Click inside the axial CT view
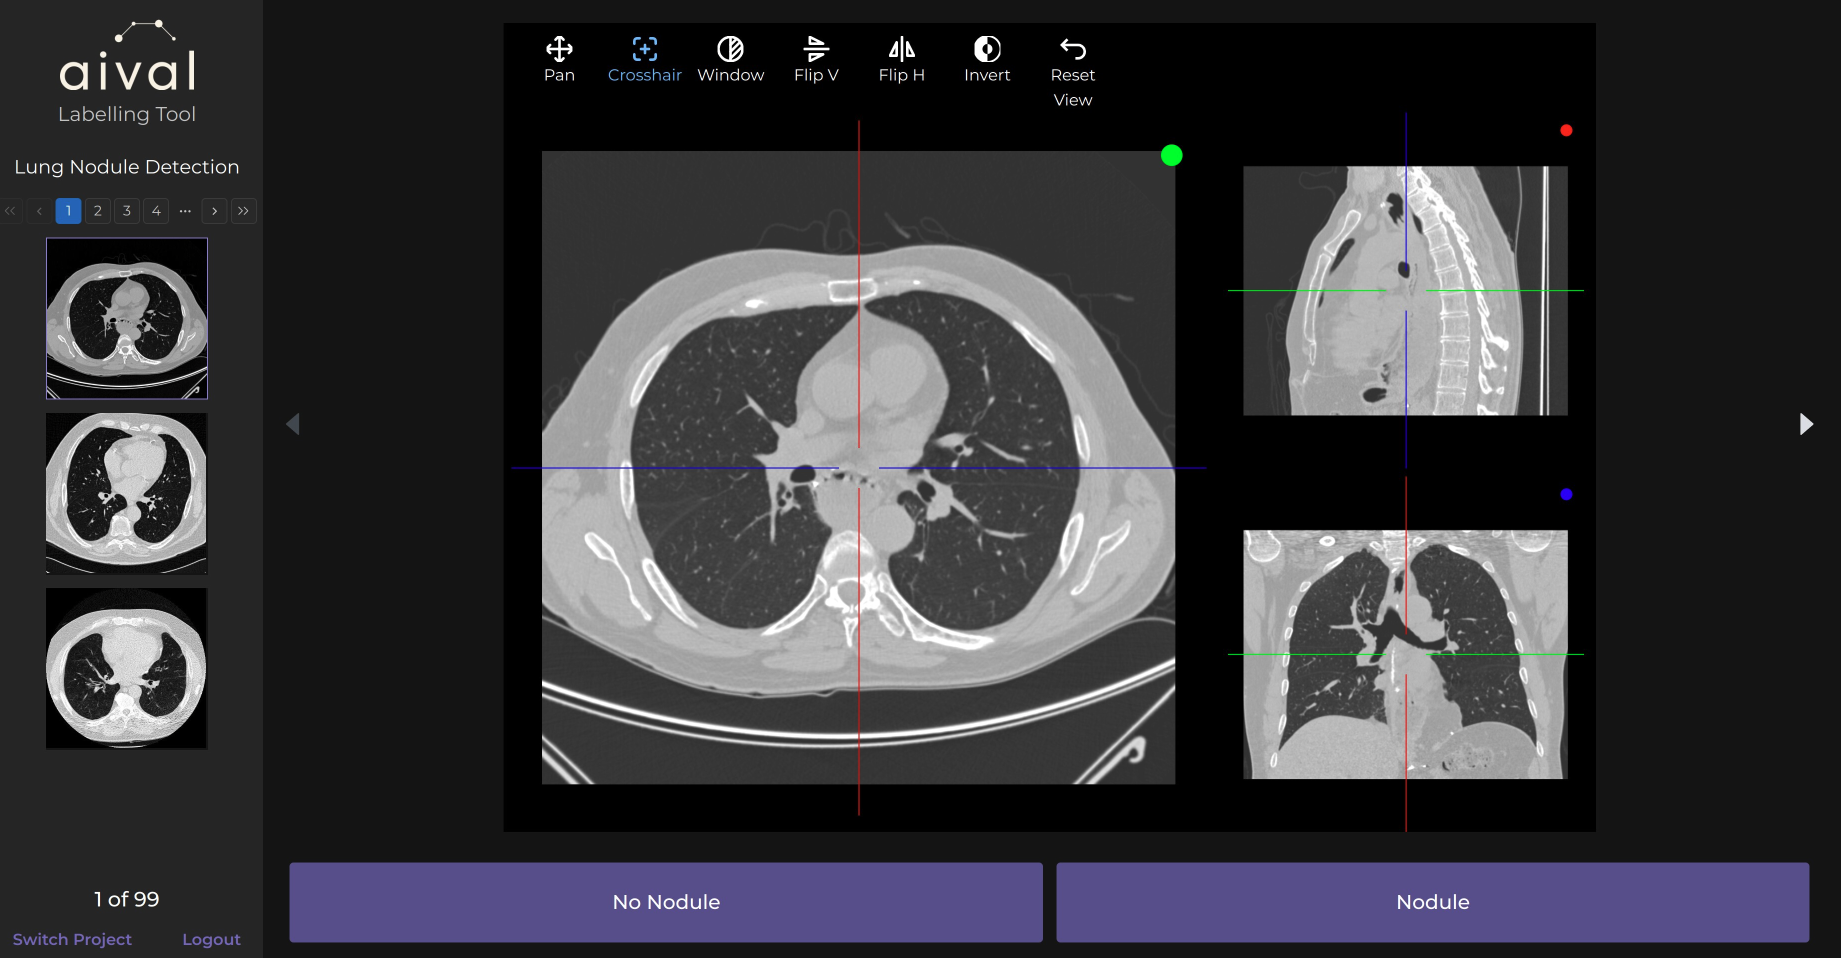This screenshot has width=1841, height=958. [858, 467]
